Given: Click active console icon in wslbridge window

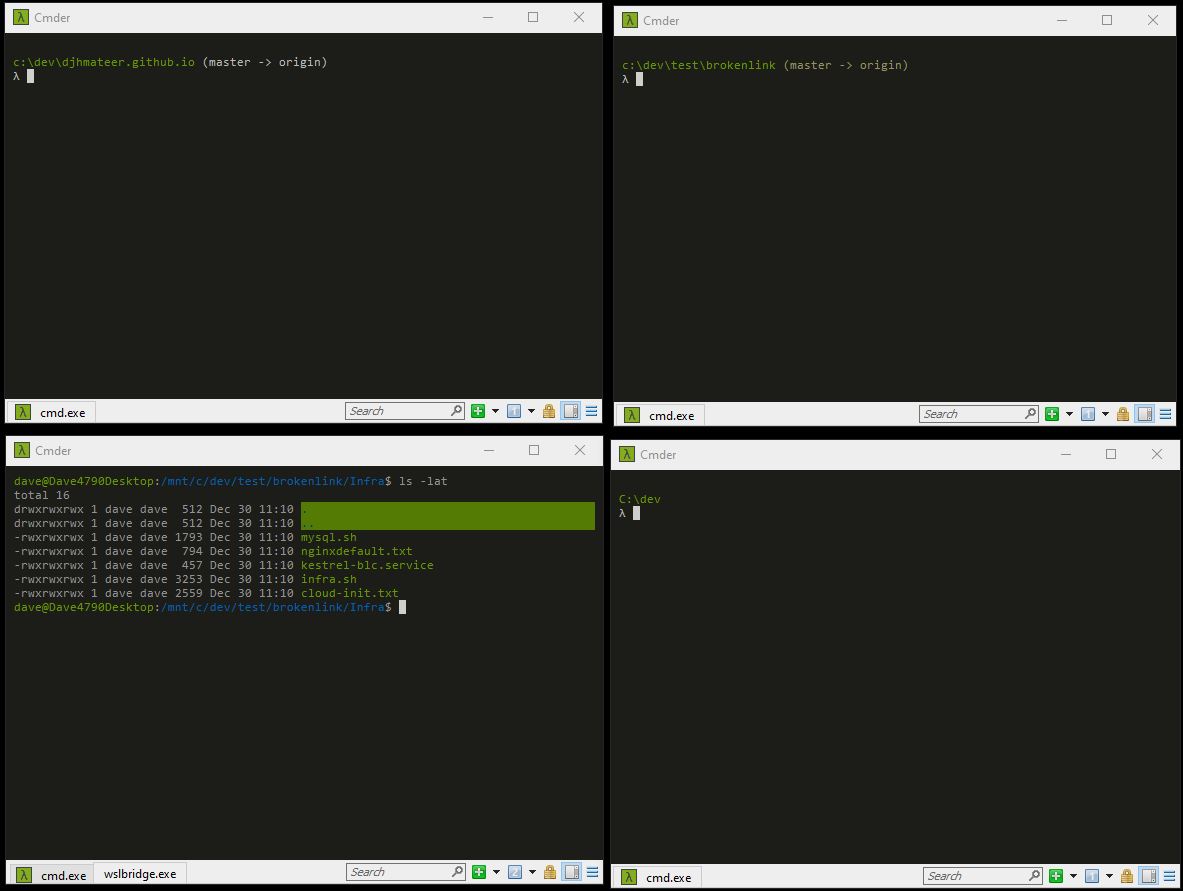Looking at the screenshot, I should click(x=515, y=872).
